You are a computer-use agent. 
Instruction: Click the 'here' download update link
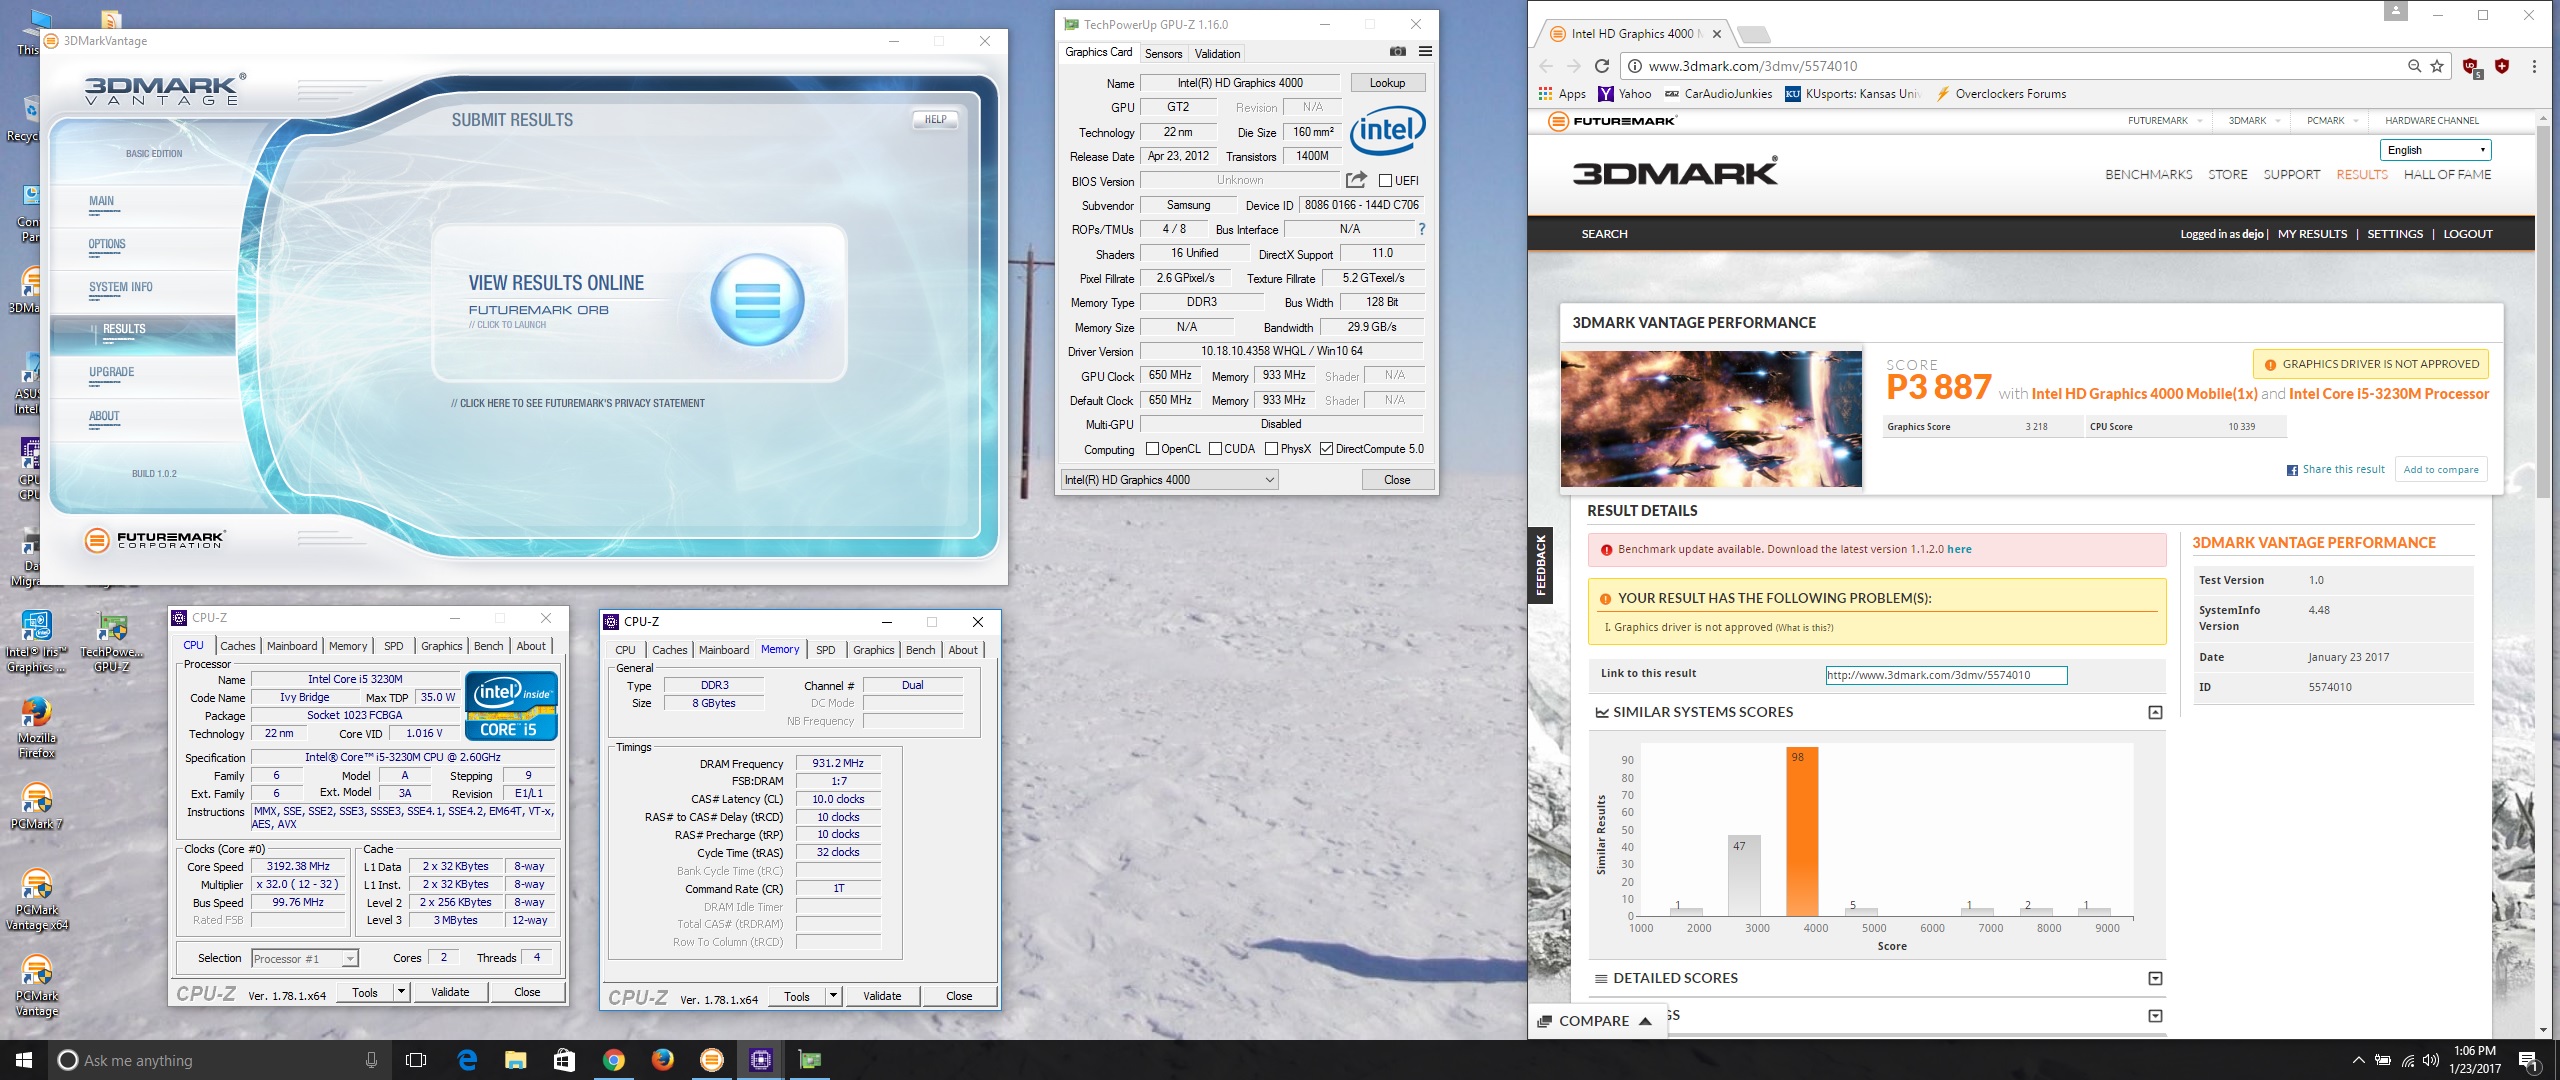[1959, 549]
